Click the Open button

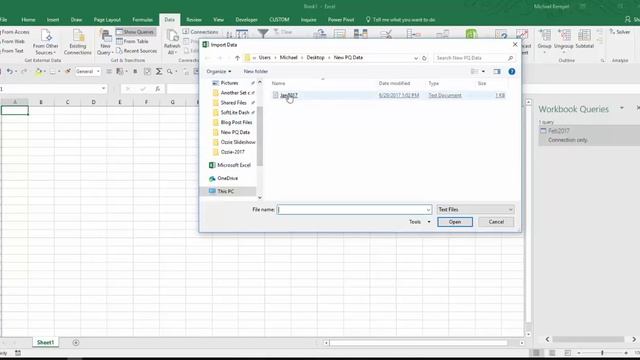455,222
